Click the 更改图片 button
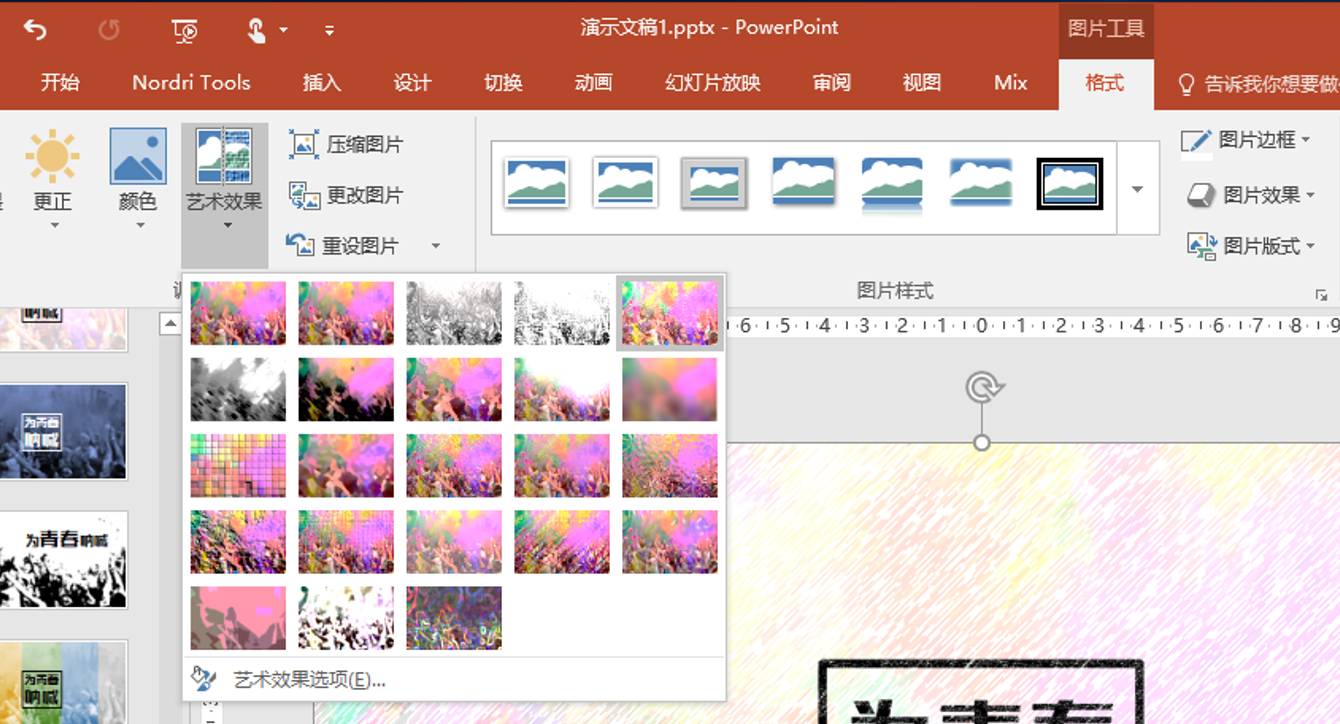The width and height of the screenshot is (1340, 724). [346, 195]
